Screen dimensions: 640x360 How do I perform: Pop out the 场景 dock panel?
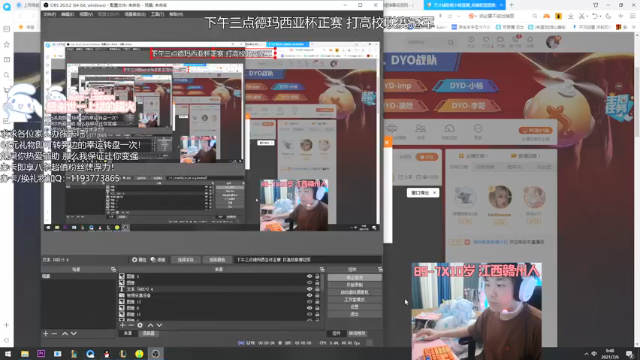(x=113, y=269)
